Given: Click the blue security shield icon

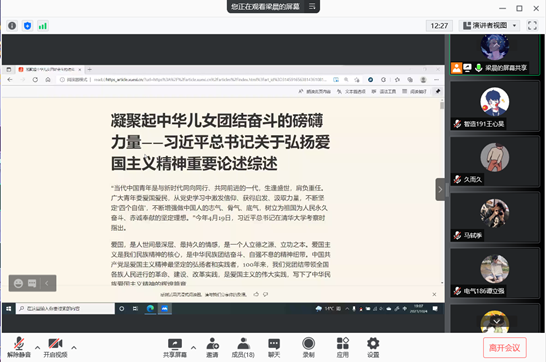Looking at the screenshot, I should click(27, 26).
